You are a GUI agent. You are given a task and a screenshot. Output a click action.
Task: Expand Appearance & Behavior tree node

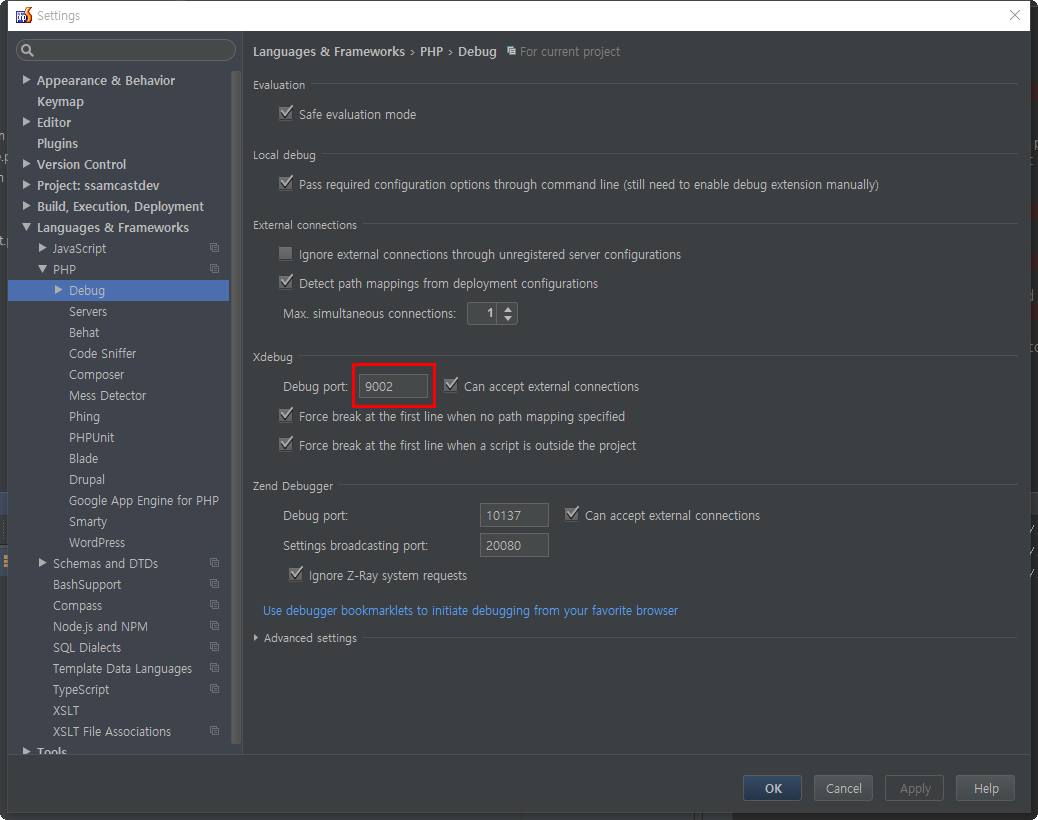pos(26,80)
